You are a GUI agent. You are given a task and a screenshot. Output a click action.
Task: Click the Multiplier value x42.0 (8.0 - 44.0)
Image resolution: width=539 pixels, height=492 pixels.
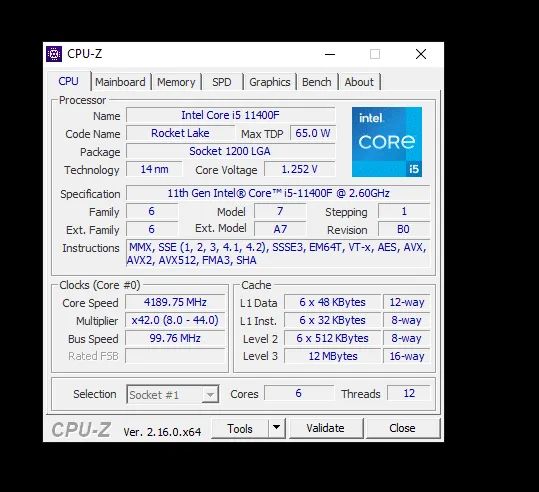pos(175,320)
